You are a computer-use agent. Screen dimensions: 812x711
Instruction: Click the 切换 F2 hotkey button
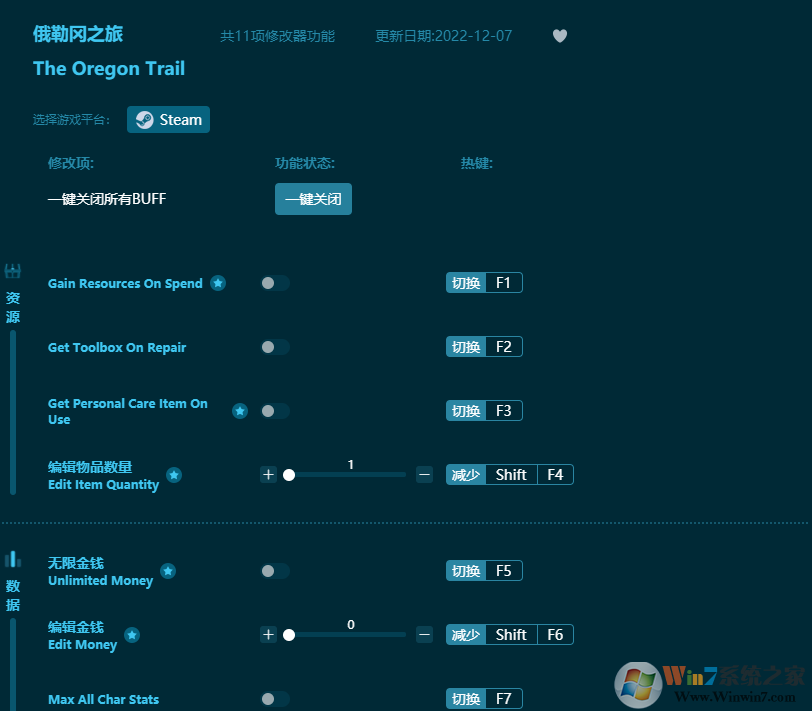click(484, 347)
